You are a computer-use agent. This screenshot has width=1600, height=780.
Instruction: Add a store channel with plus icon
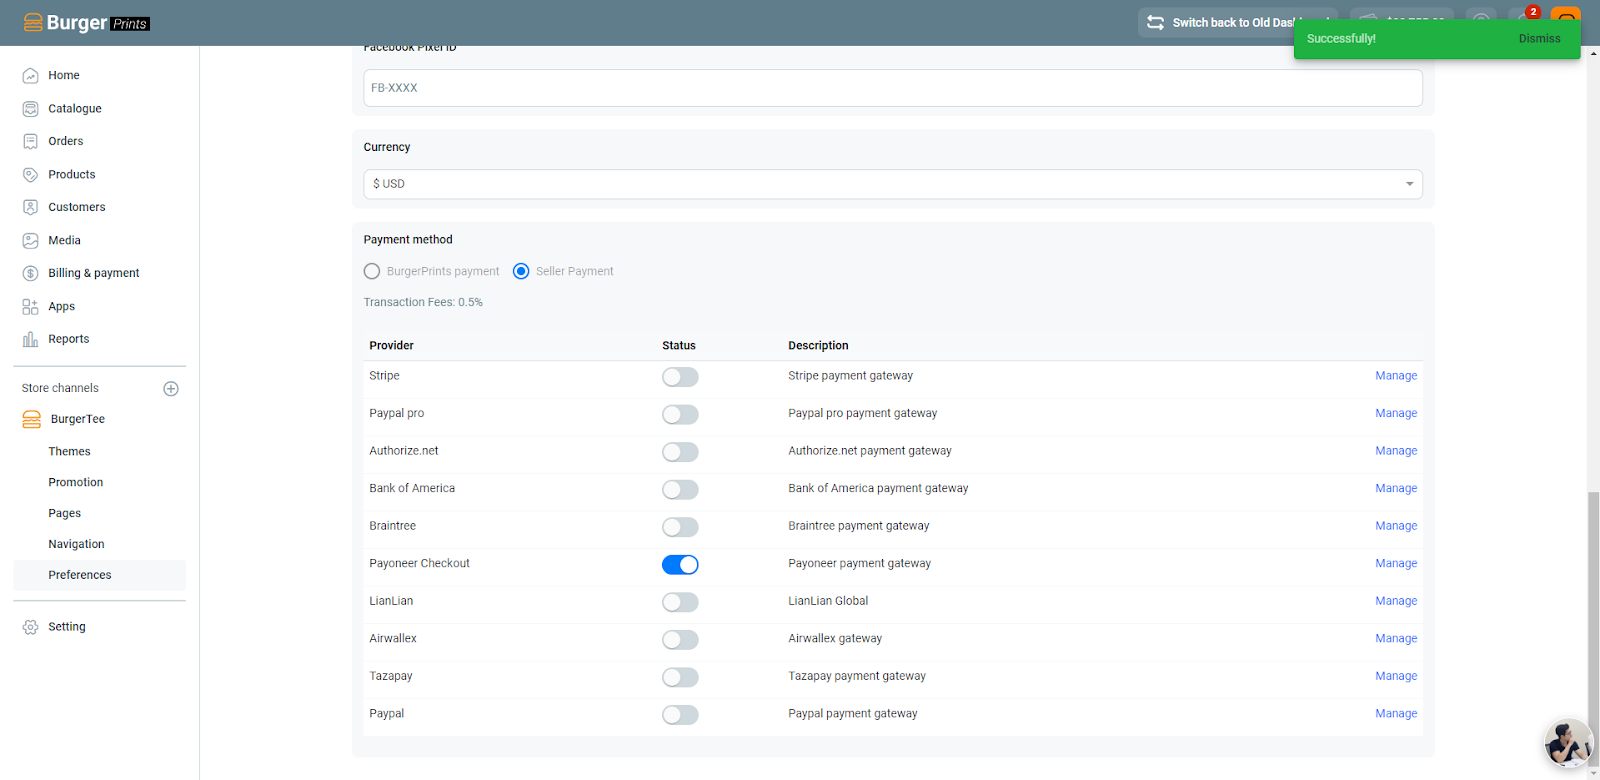click(x=171, y=389)
